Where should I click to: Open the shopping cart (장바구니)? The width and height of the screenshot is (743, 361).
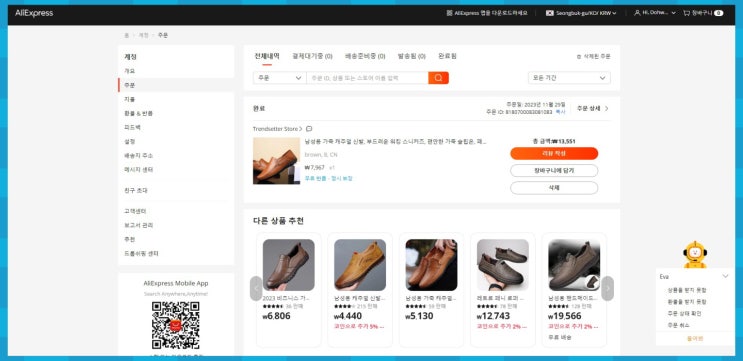pos(703,13)
